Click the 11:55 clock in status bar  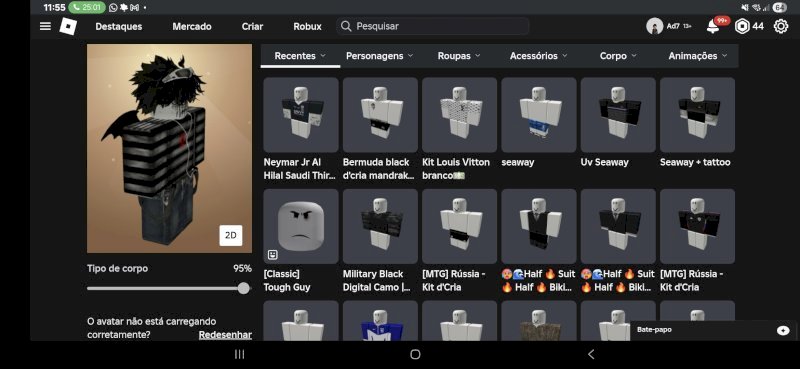[x=54, y=8]
